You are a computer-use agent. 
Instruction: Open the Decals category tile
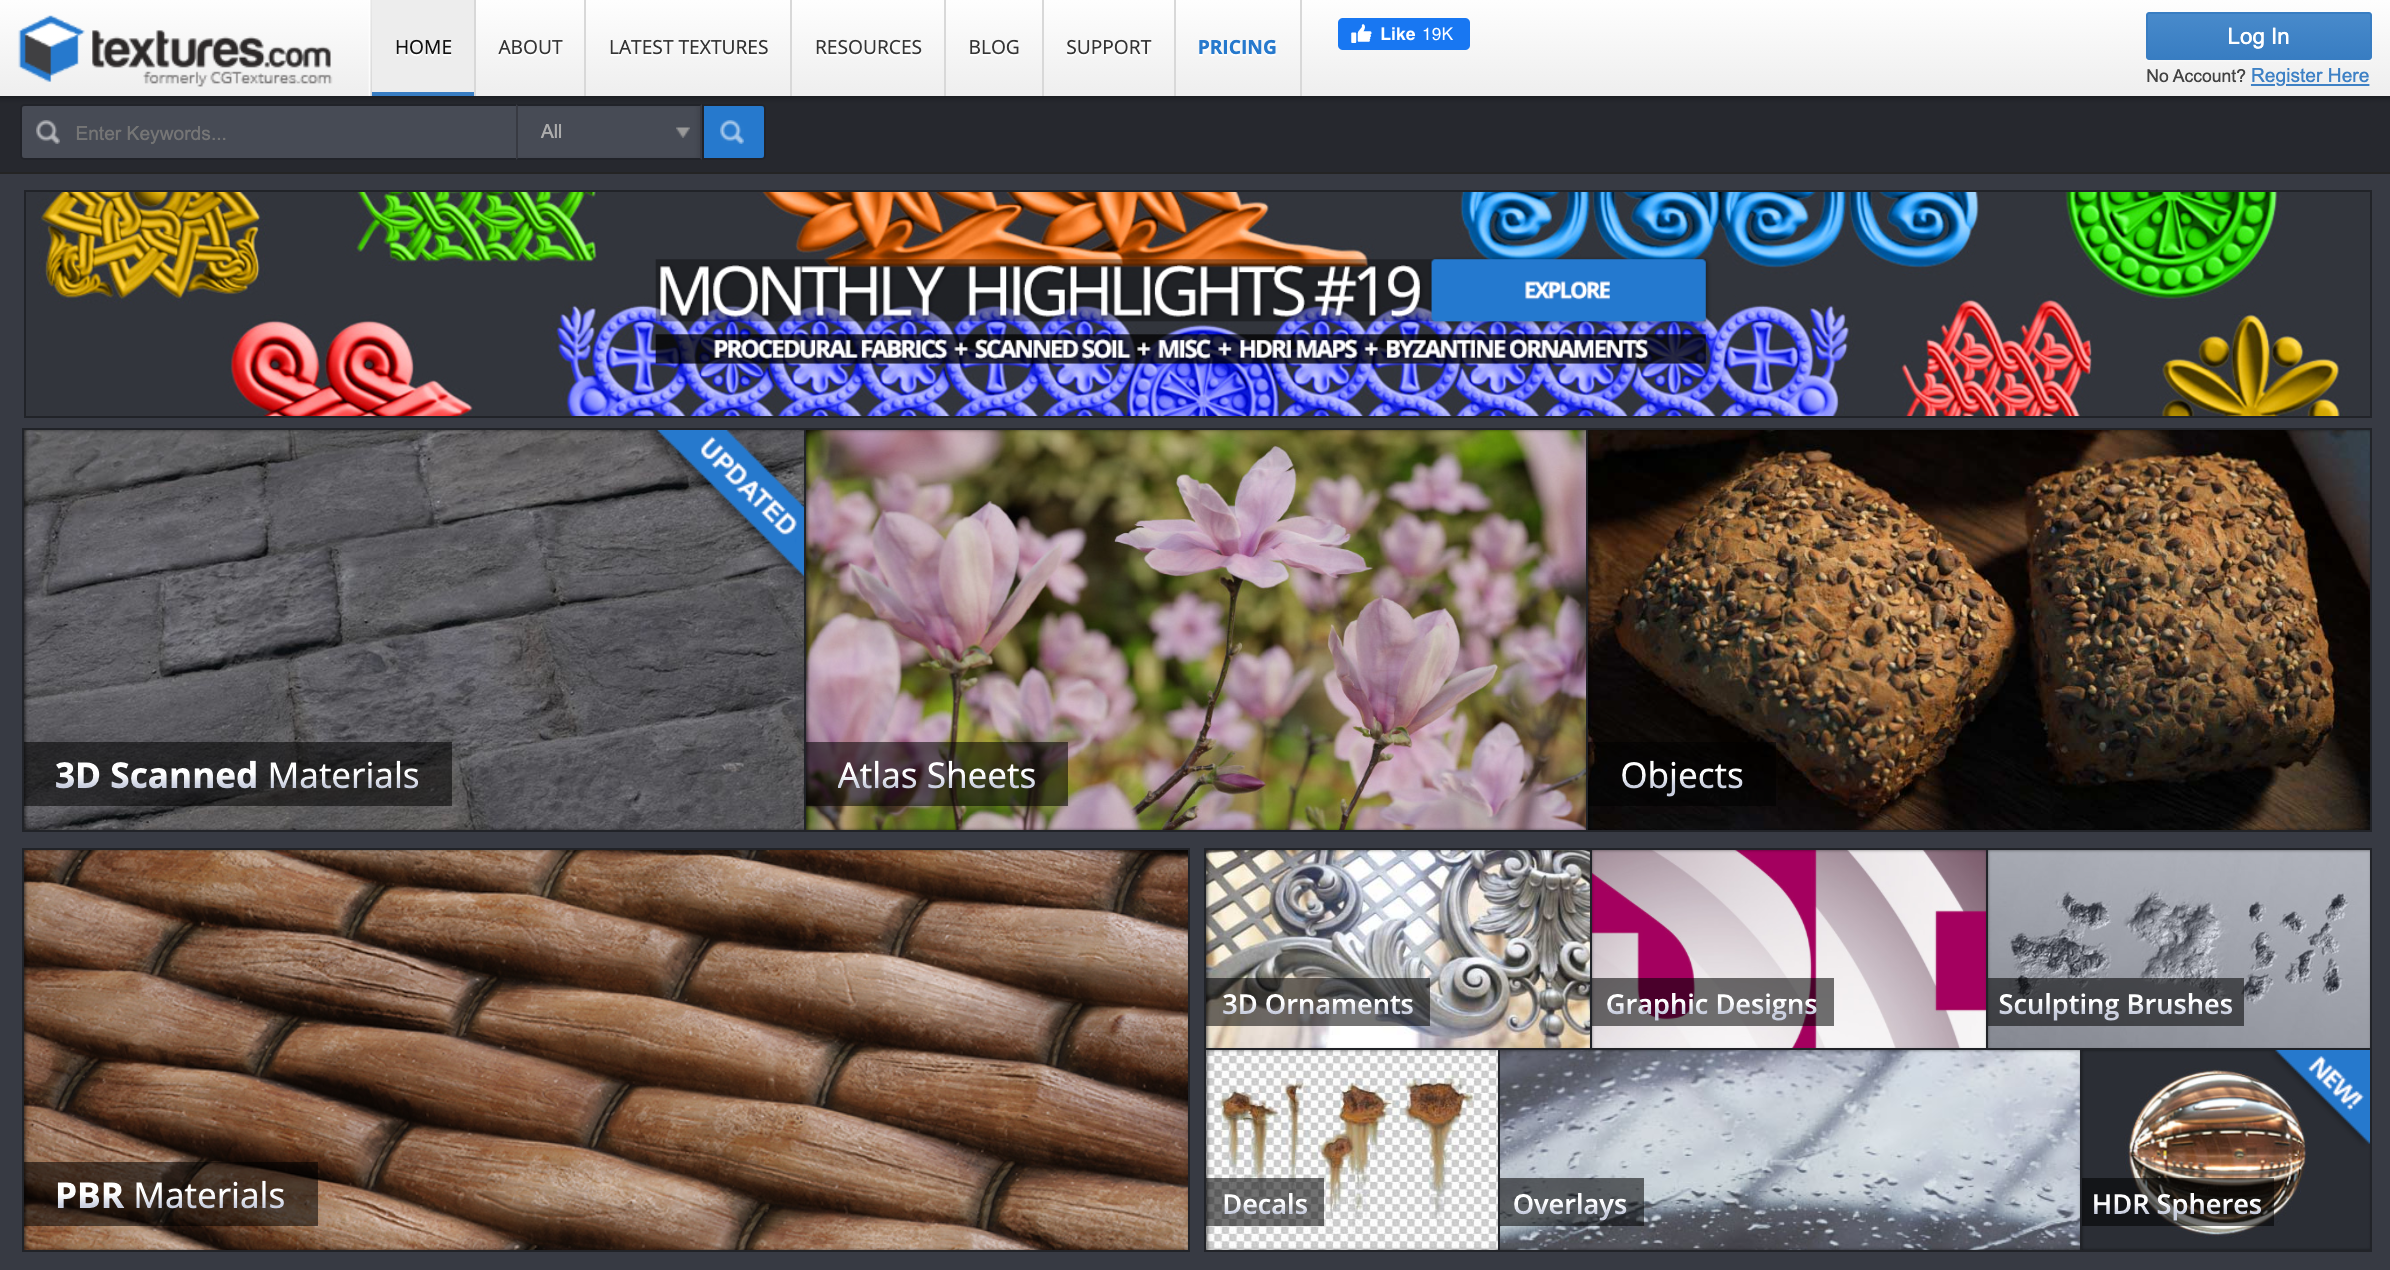click(x=1351, y=1150)
